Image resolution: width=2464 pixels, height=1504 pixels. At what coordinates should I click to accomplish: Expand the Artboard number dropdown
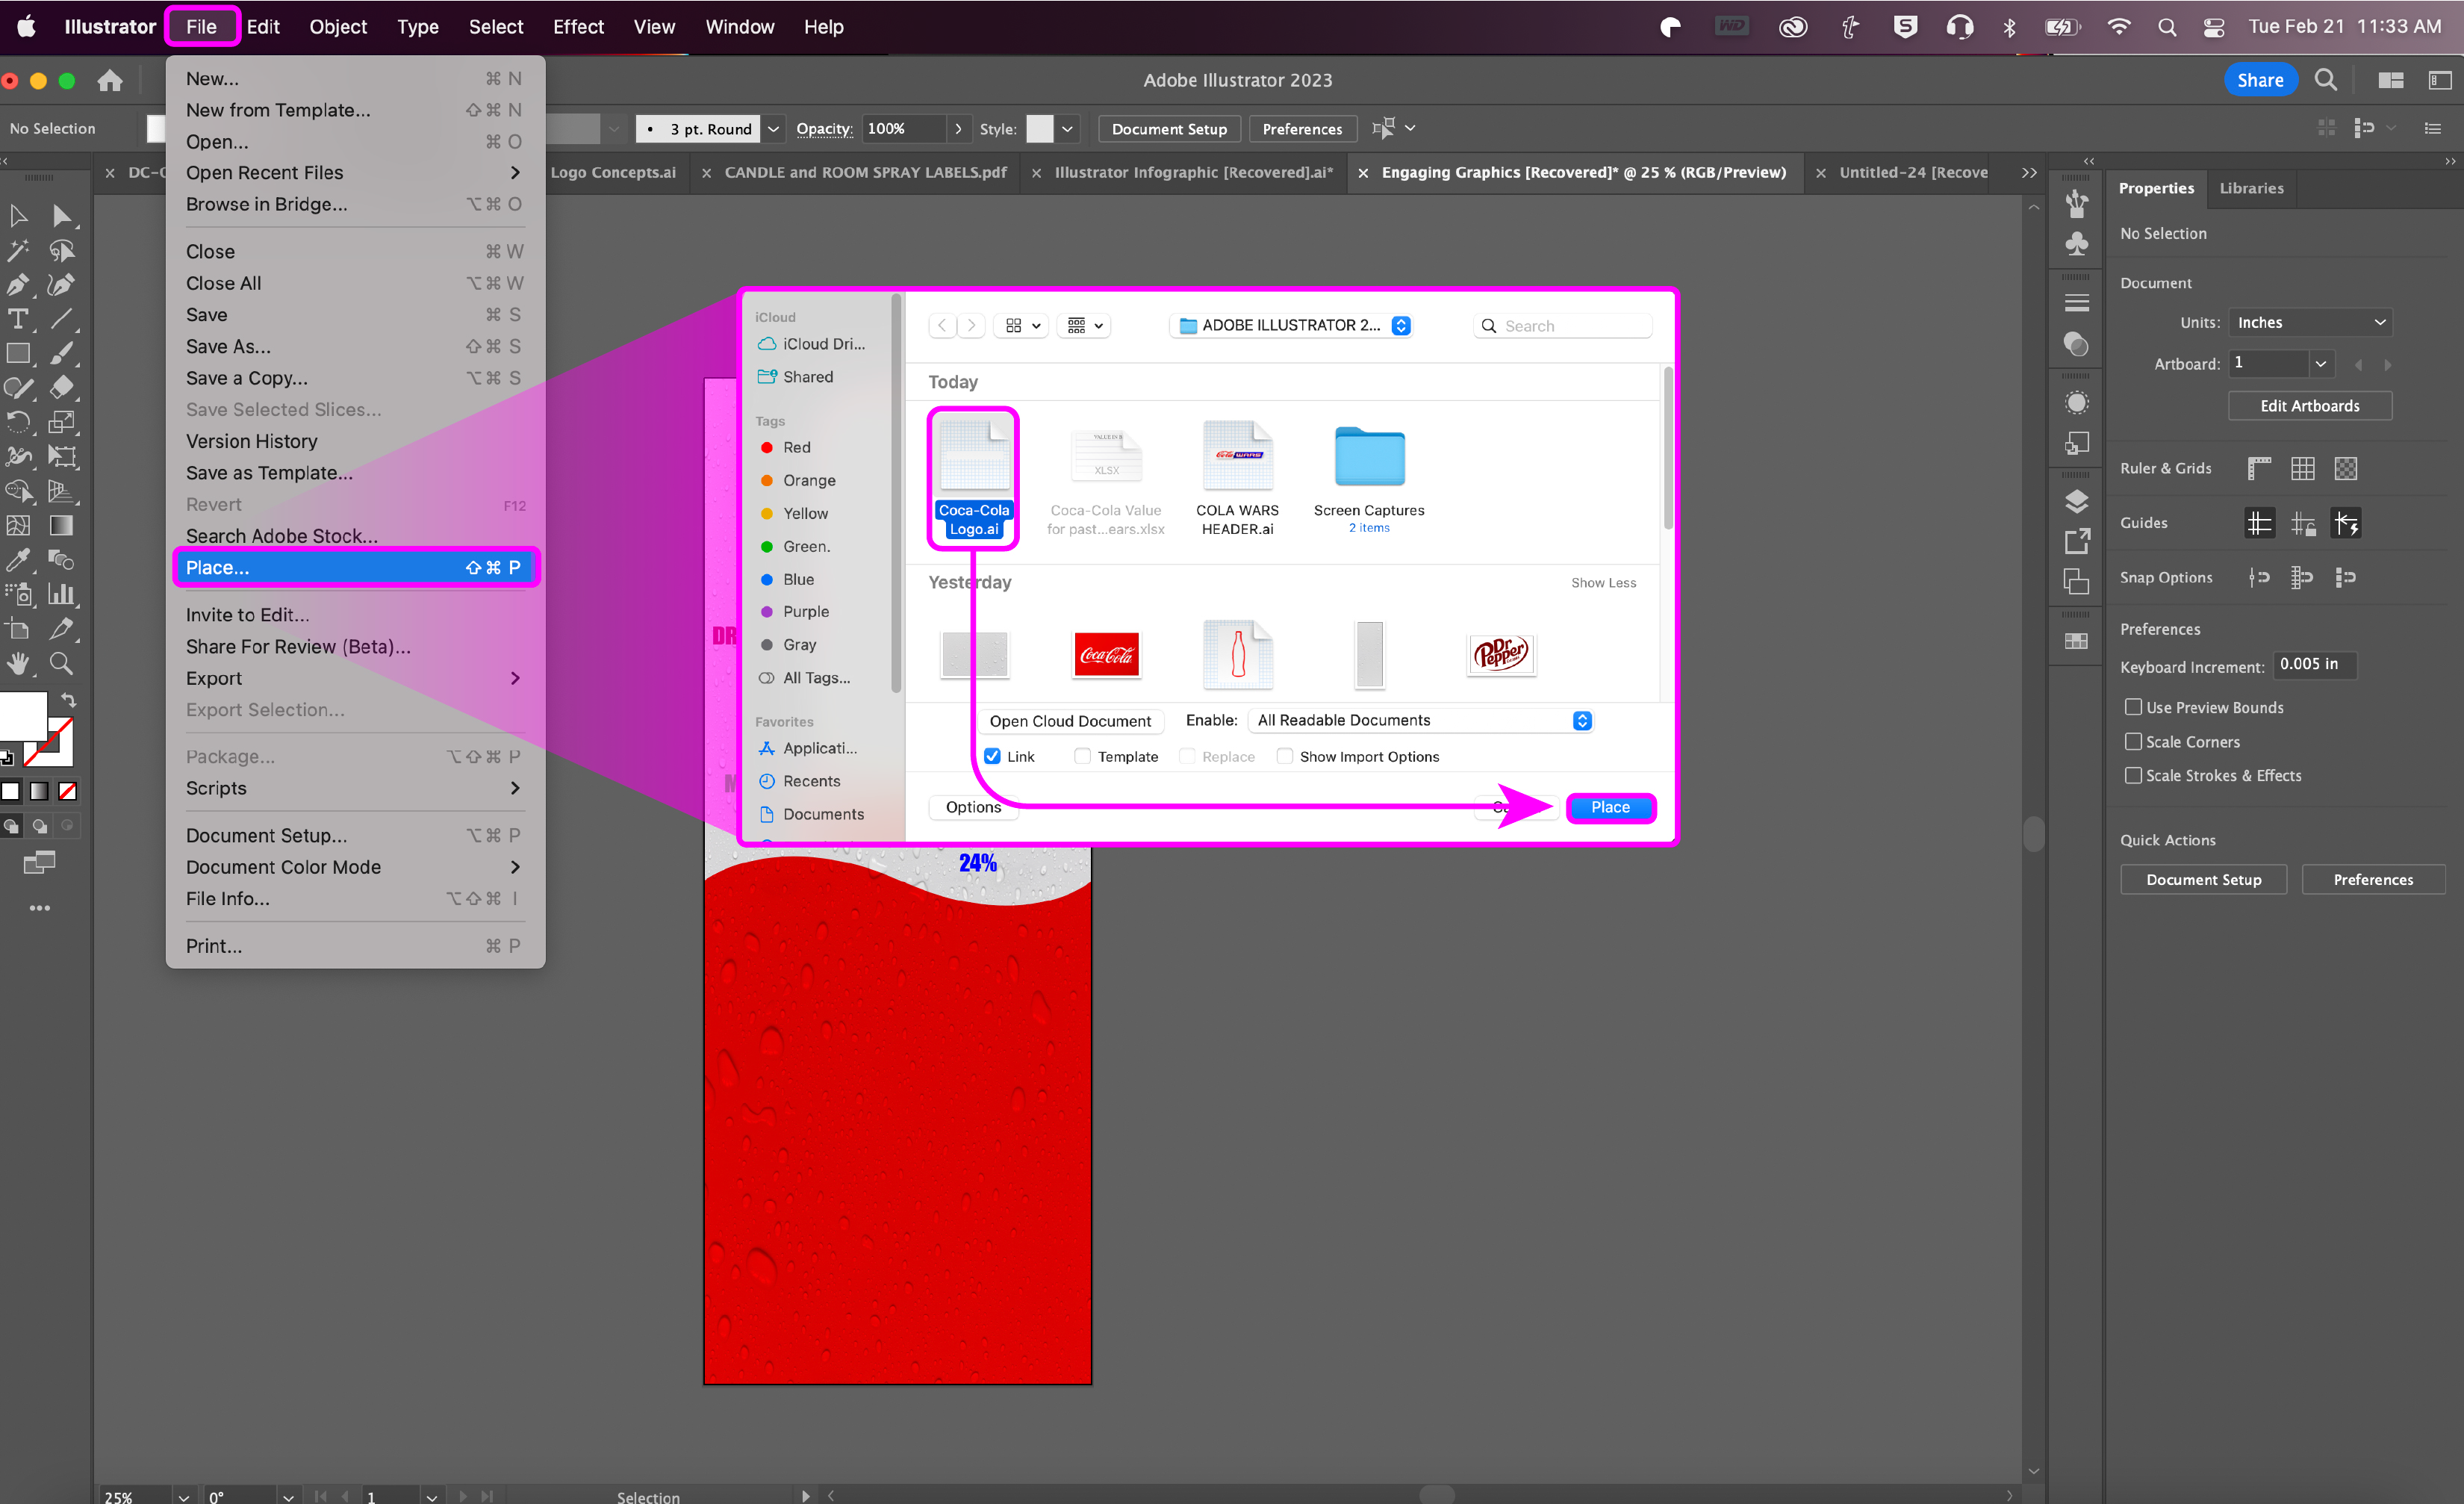pyautogui.click(x=2320, y=364)
